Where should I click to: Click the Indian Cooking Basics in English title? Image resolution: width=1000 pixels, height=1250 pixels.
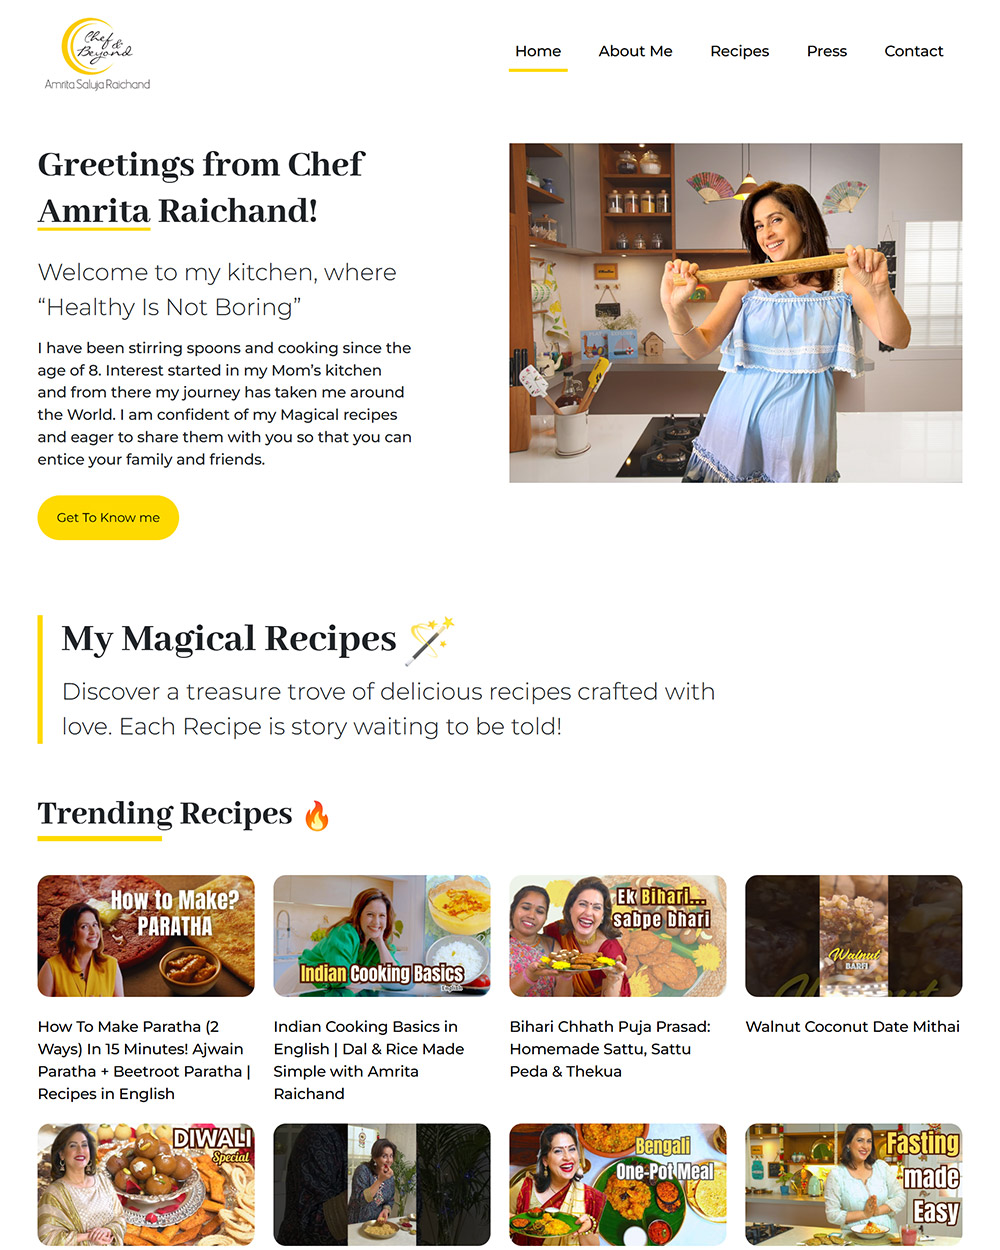click(x=369, y=1060)
